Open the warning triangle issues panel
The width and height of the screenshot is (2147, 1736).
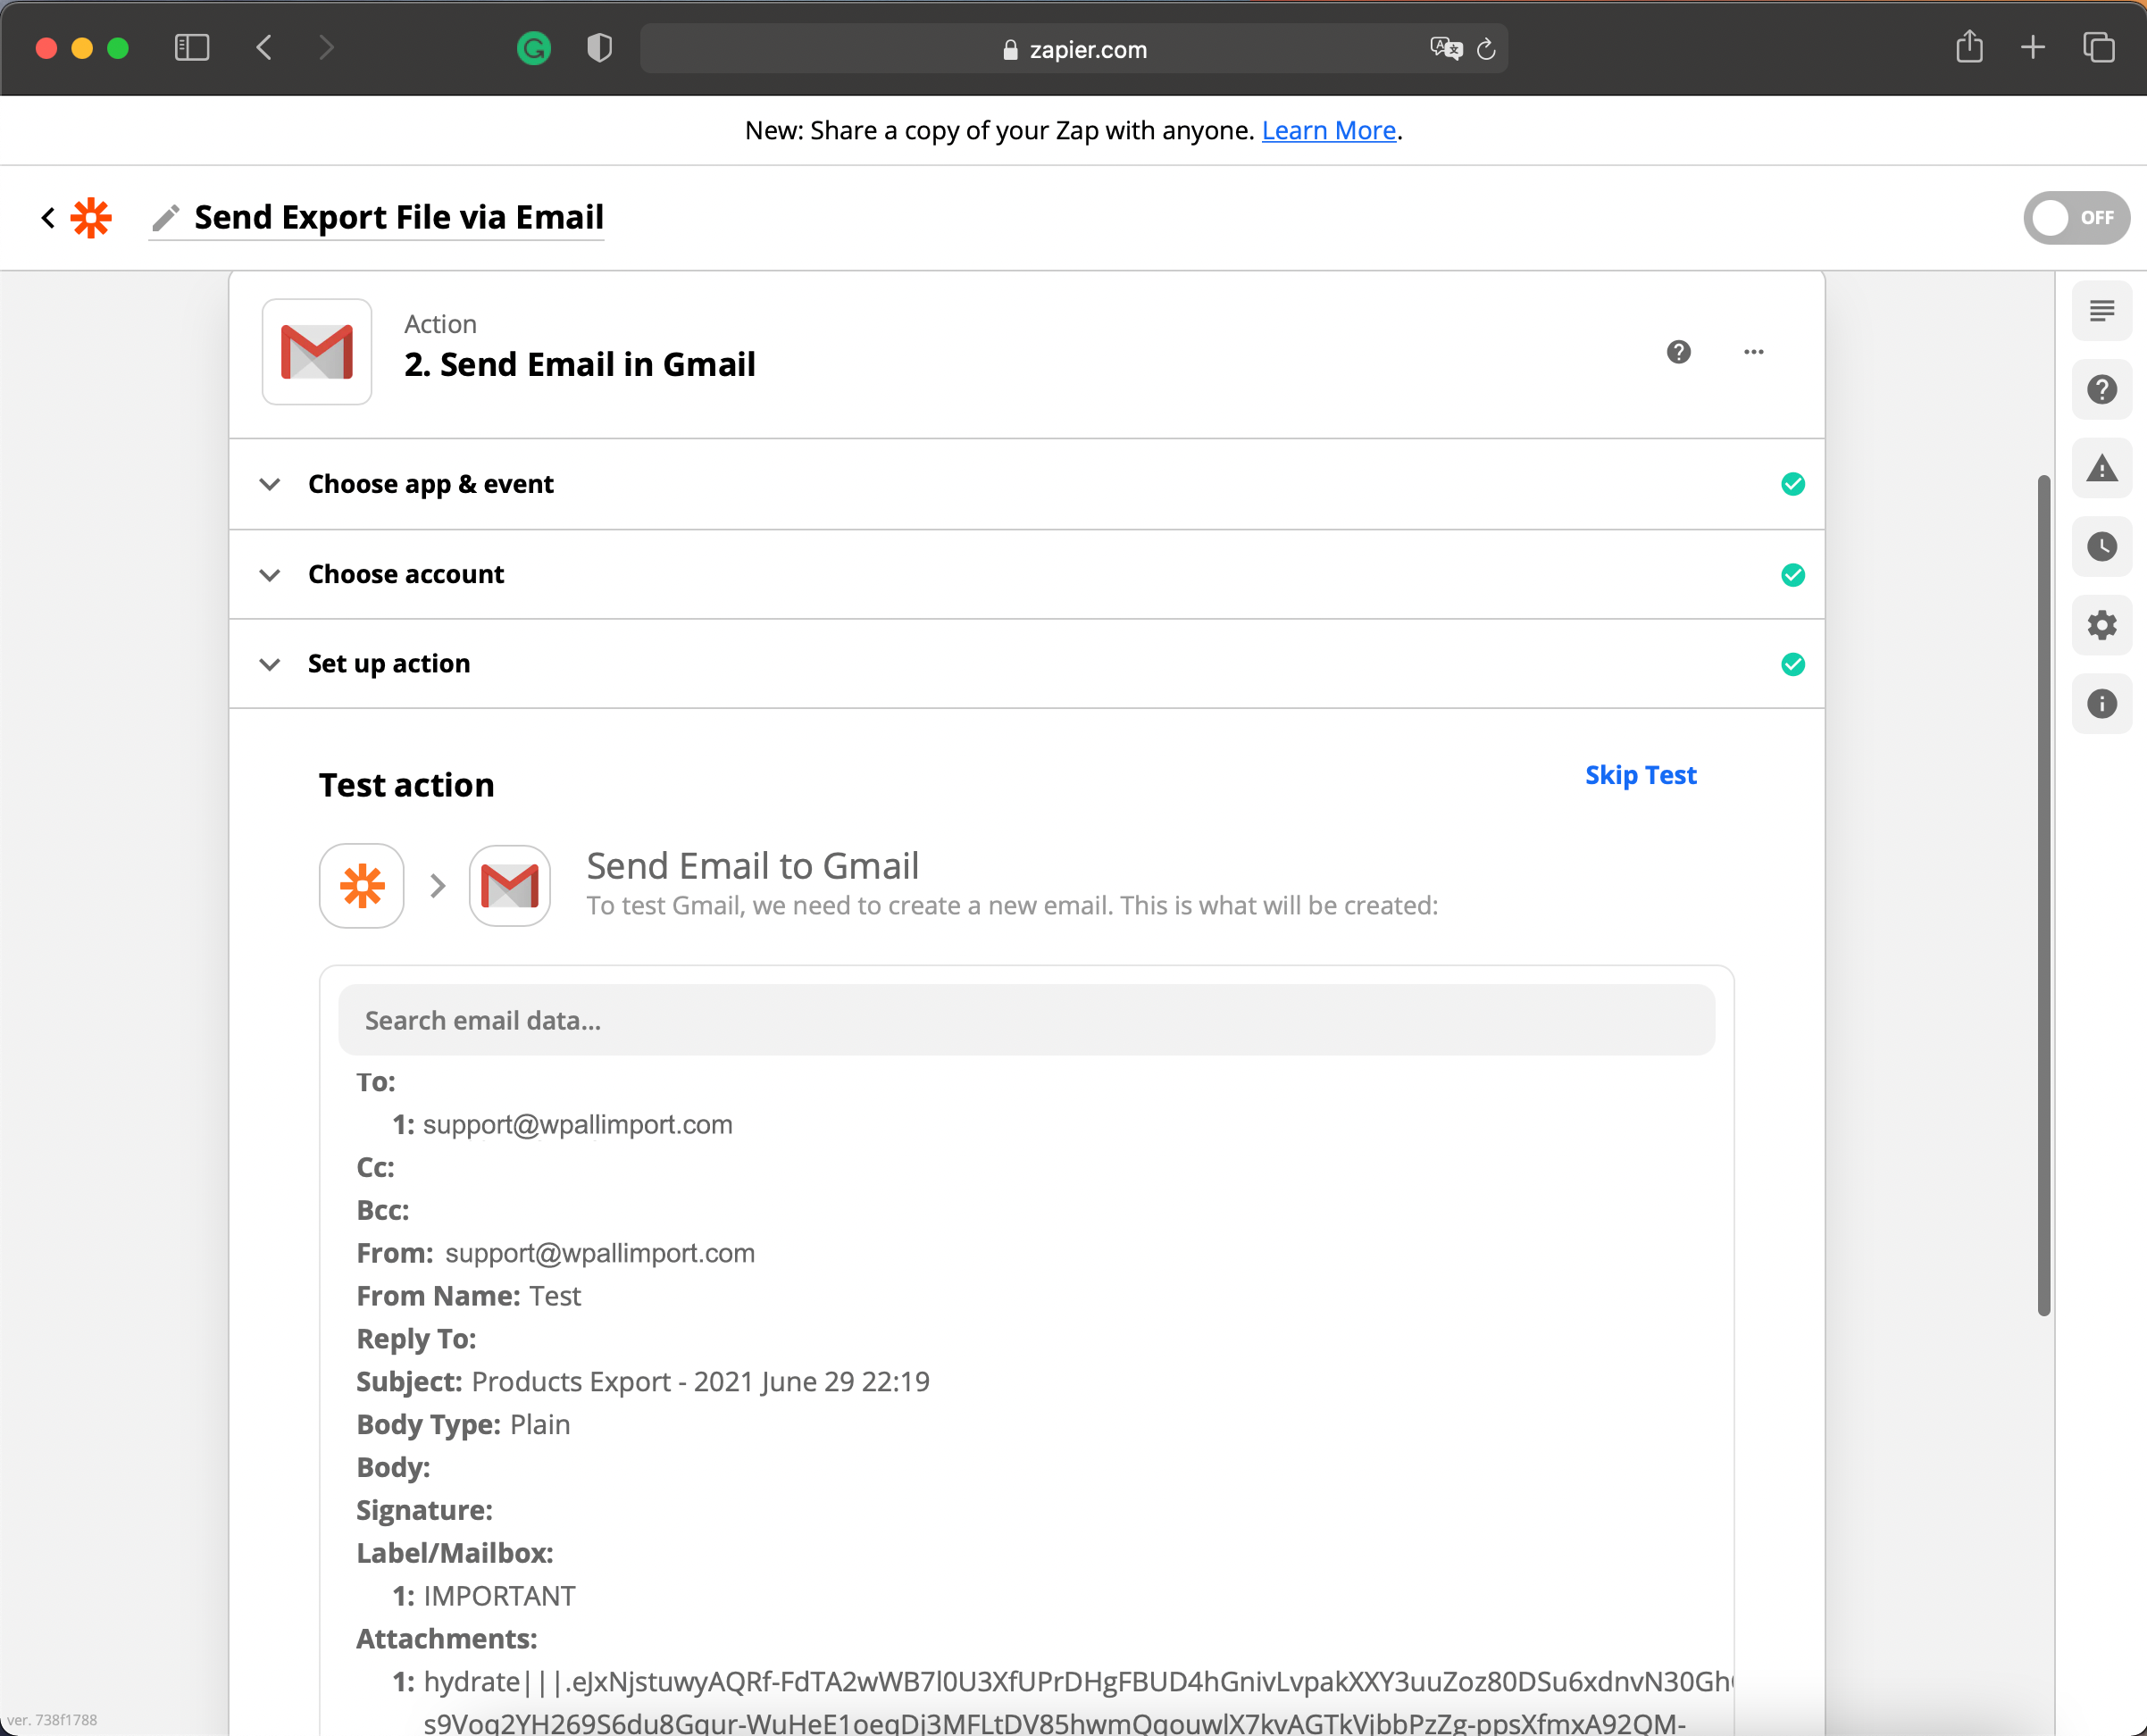[x=2101, y=468]
